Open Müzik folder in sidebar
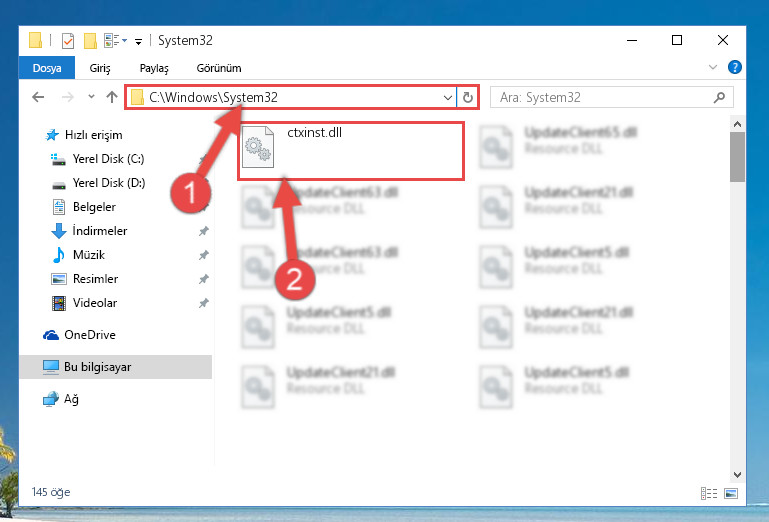Image resolution: width=769 pixels, height=522 pixels. tap(78, 255)
